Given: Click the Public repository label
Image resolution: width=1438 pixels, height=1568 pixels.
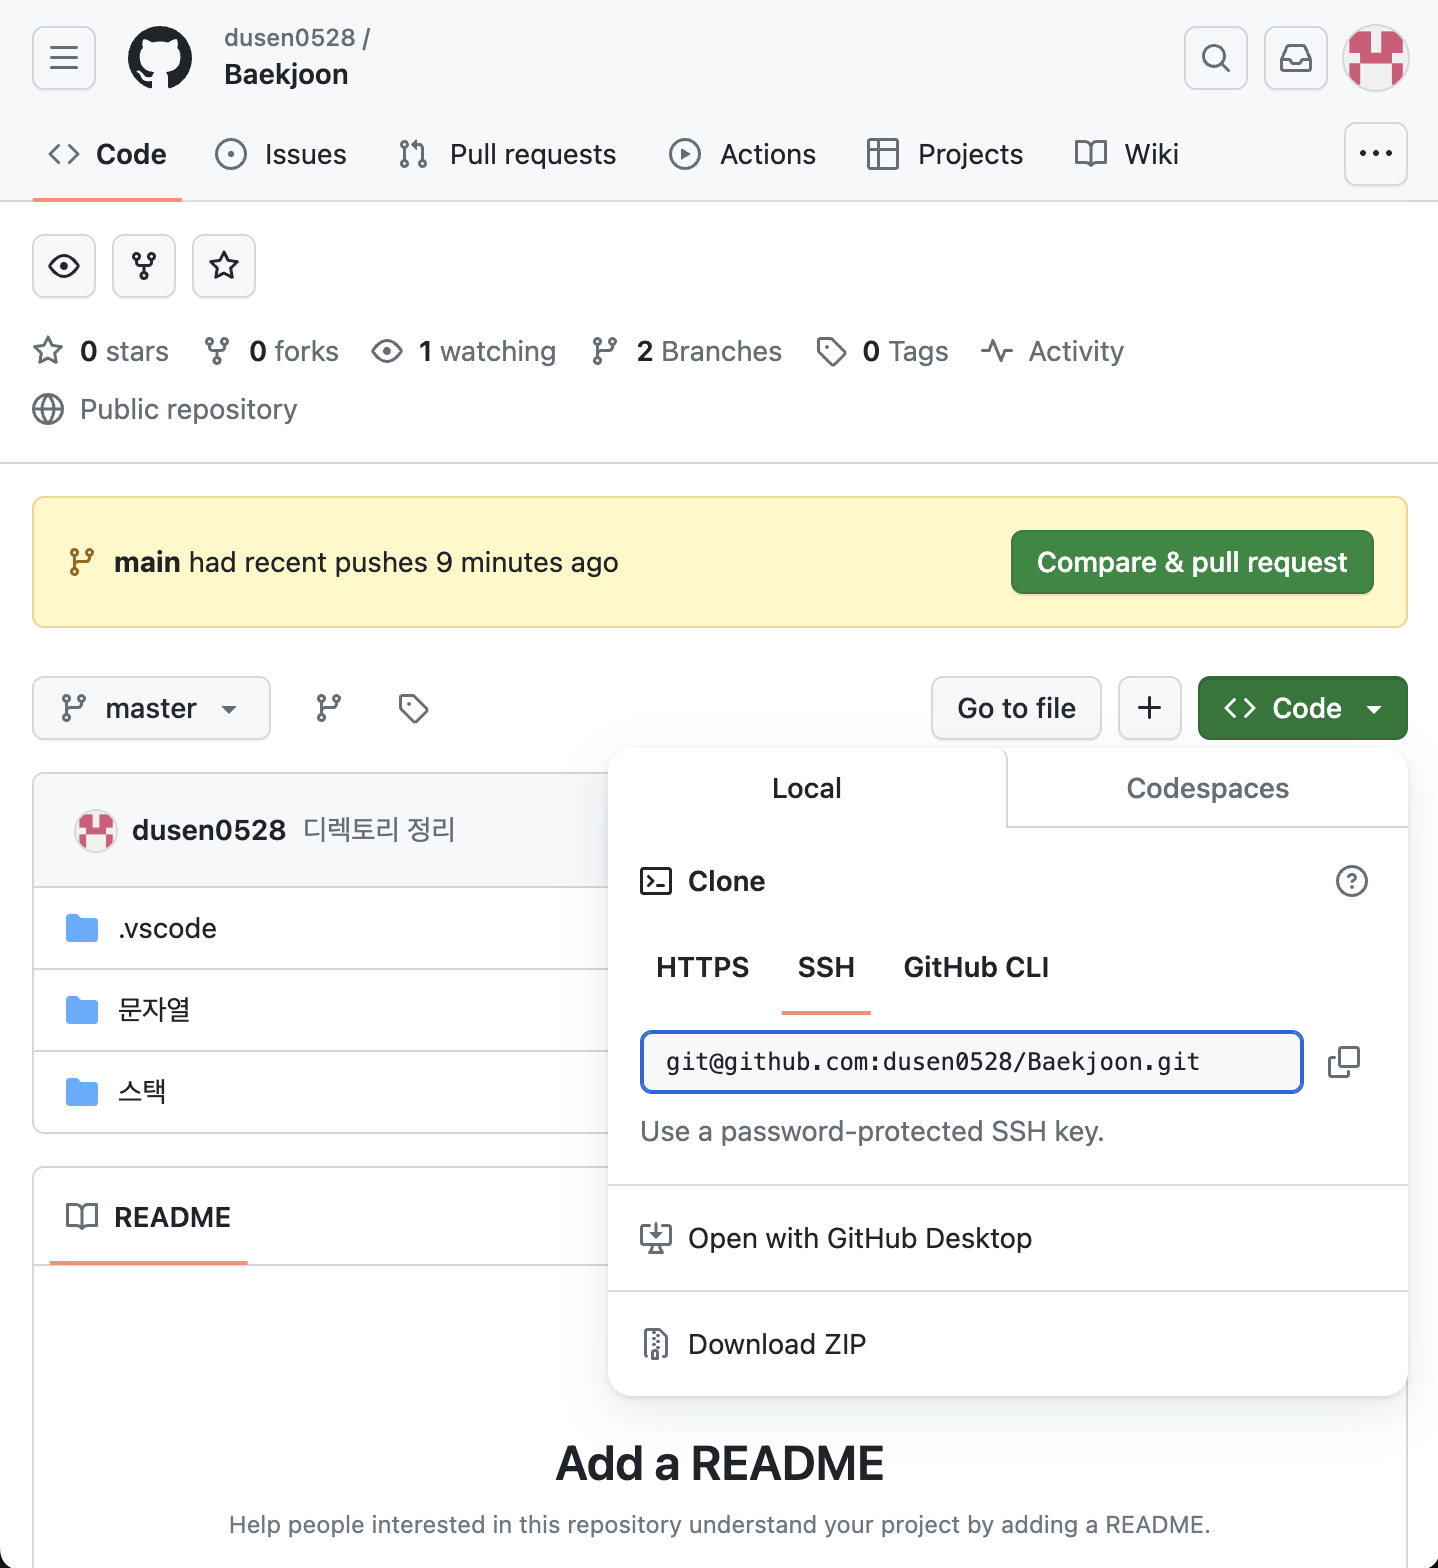Looking at the screenshot, I should [188, 409].
